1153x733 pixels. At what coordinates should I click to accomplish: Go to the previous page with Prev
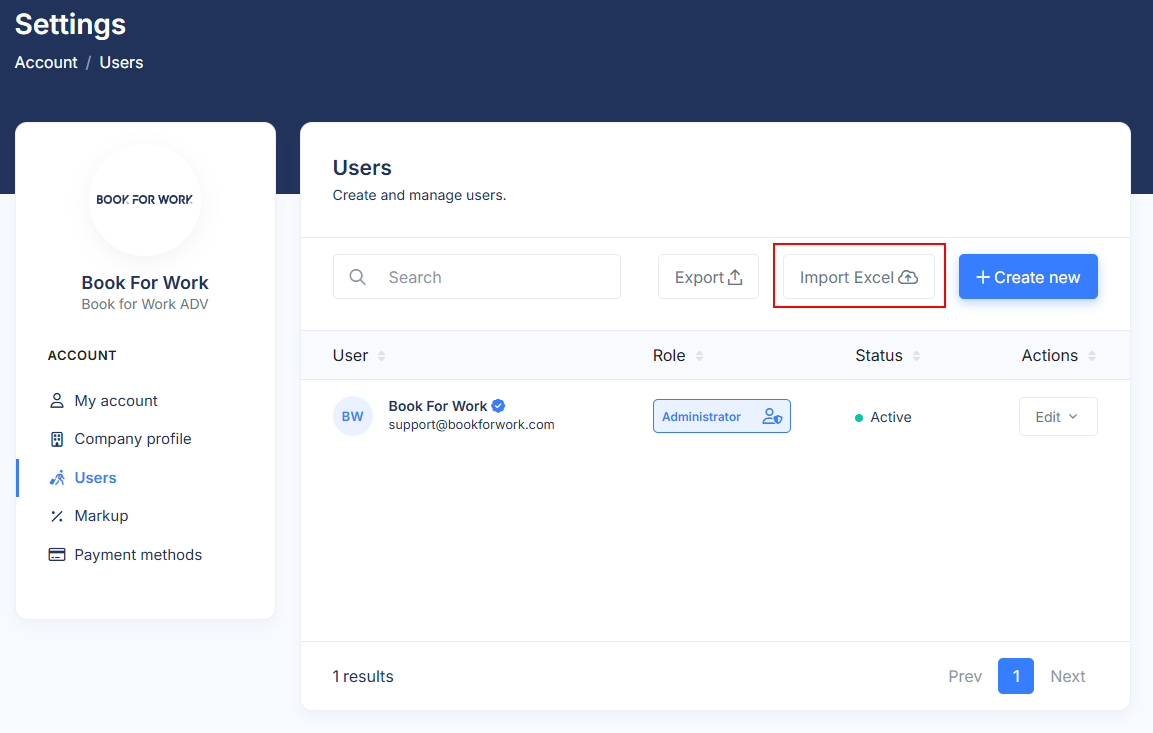(x=965, y=676)
